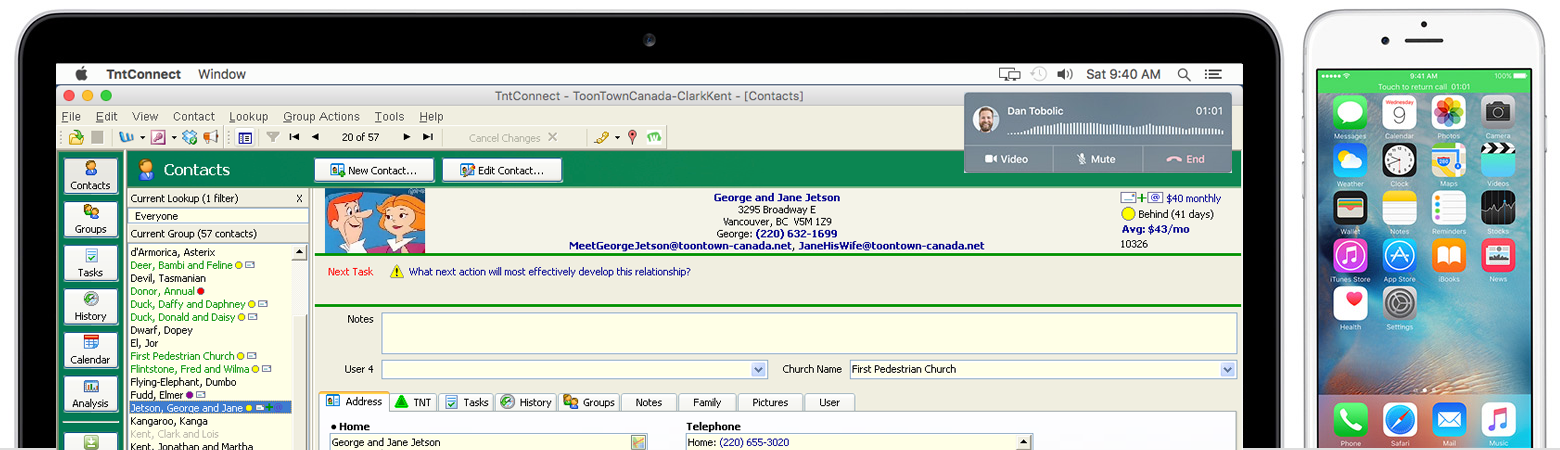
Task: Toggle the contact list view icon
Action: click(x=245, y=137)
